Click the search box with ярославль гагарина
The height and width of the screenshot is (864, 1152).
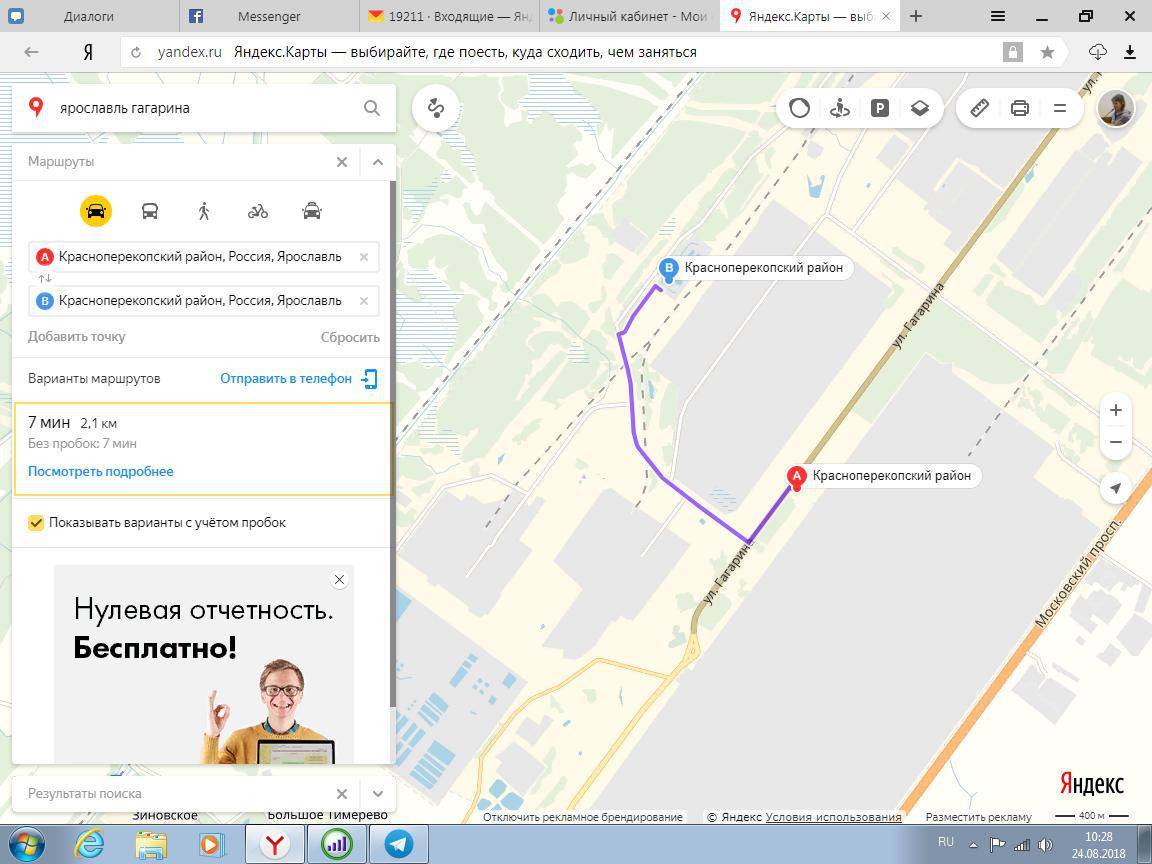point(204,108)
